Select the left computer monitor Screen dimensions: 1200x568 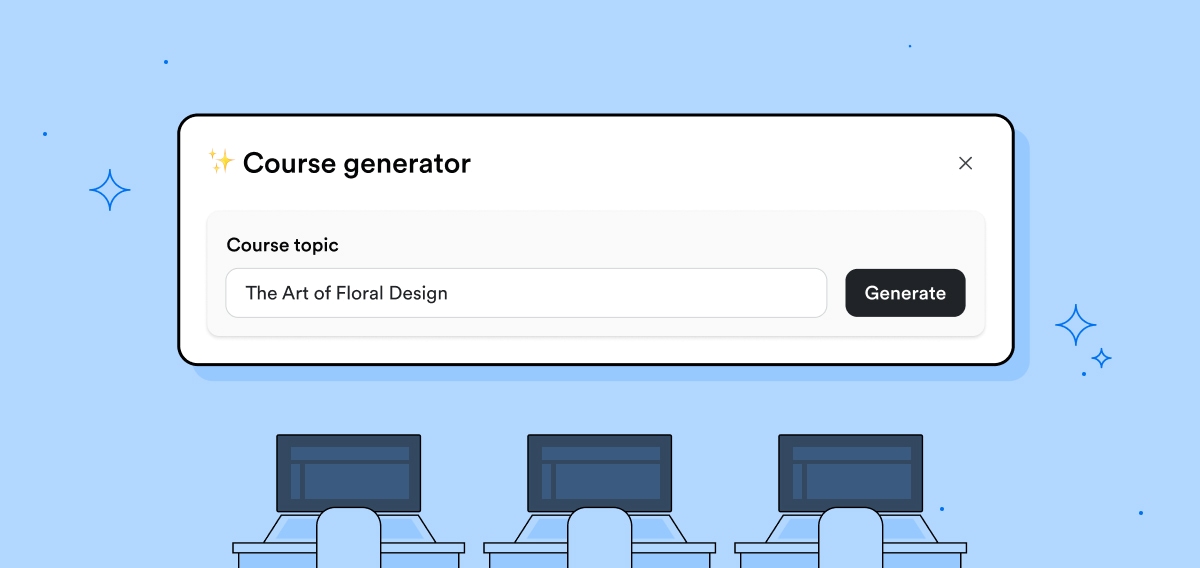click(349, 473)
